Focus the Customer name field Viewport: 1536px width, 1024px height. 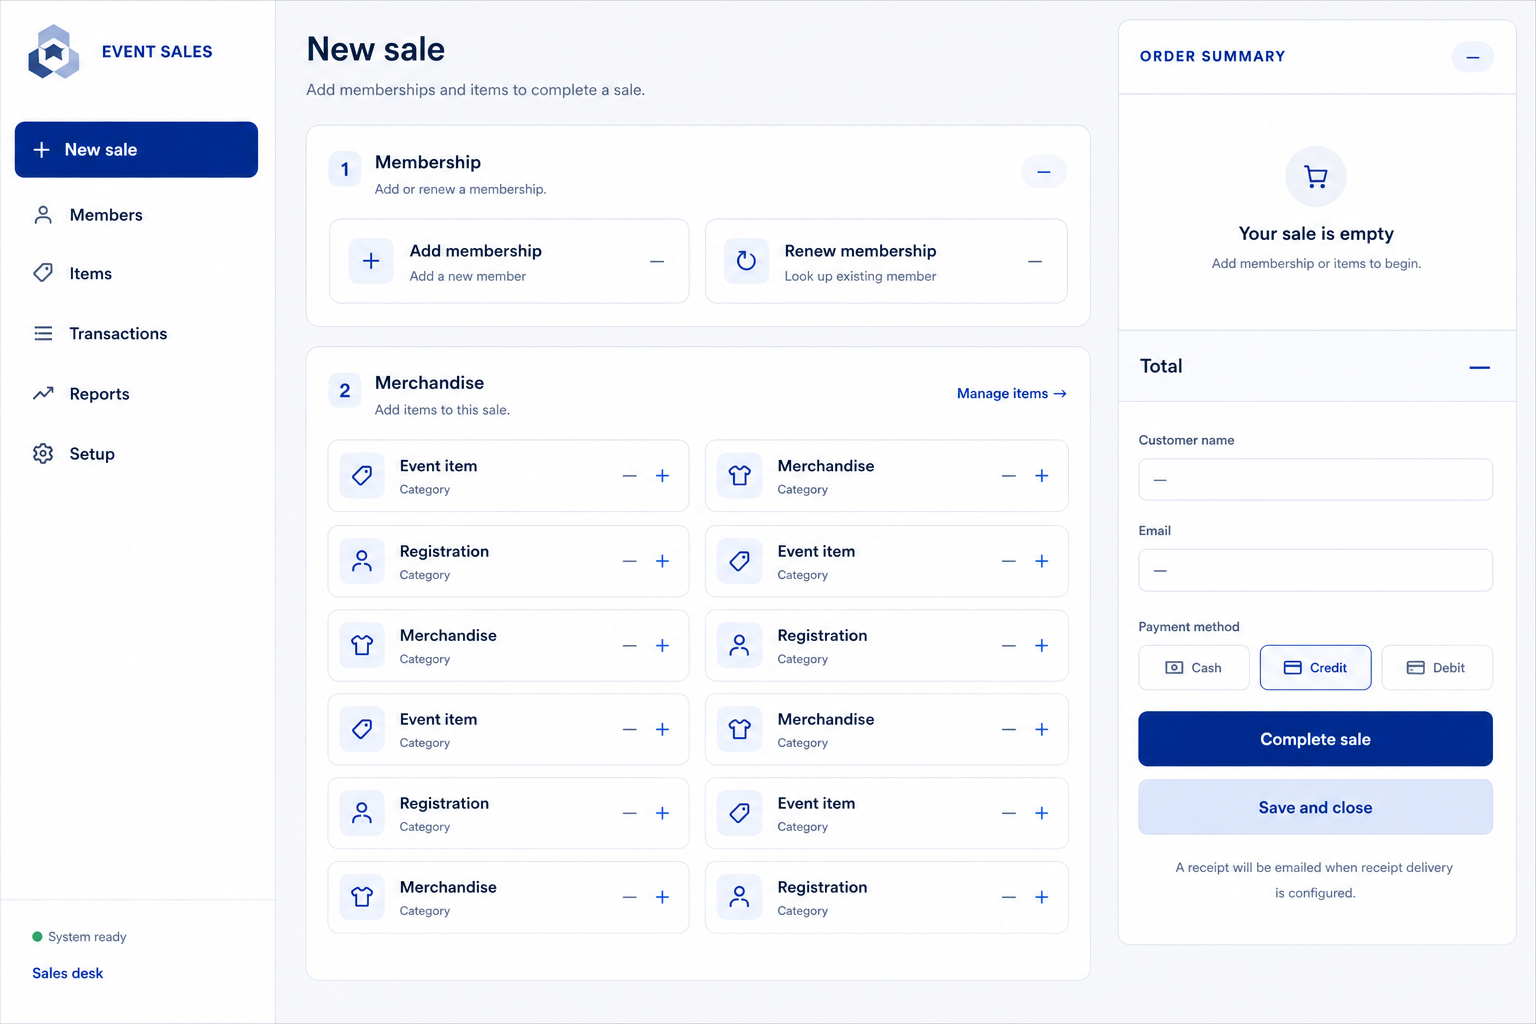click(1315, 480)
